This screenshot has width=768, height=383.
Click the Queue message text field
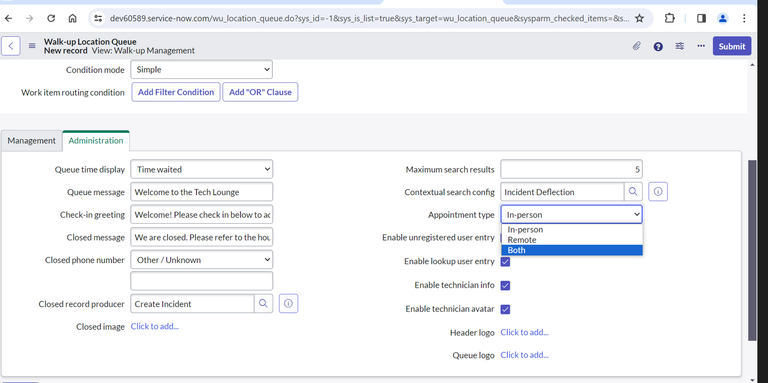pos(201,192)
